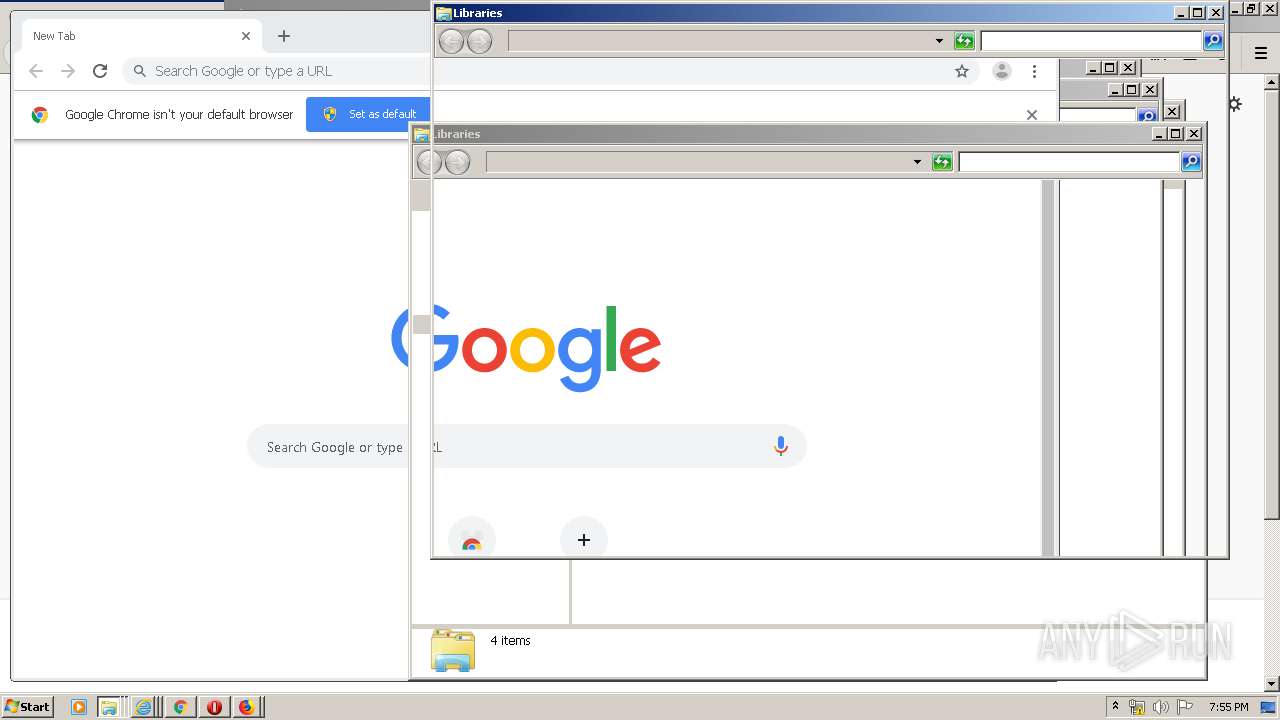Open Action Center flag icon
Image resolution: width=1280 pixels, height=720 pixels.
(1185, 707)
